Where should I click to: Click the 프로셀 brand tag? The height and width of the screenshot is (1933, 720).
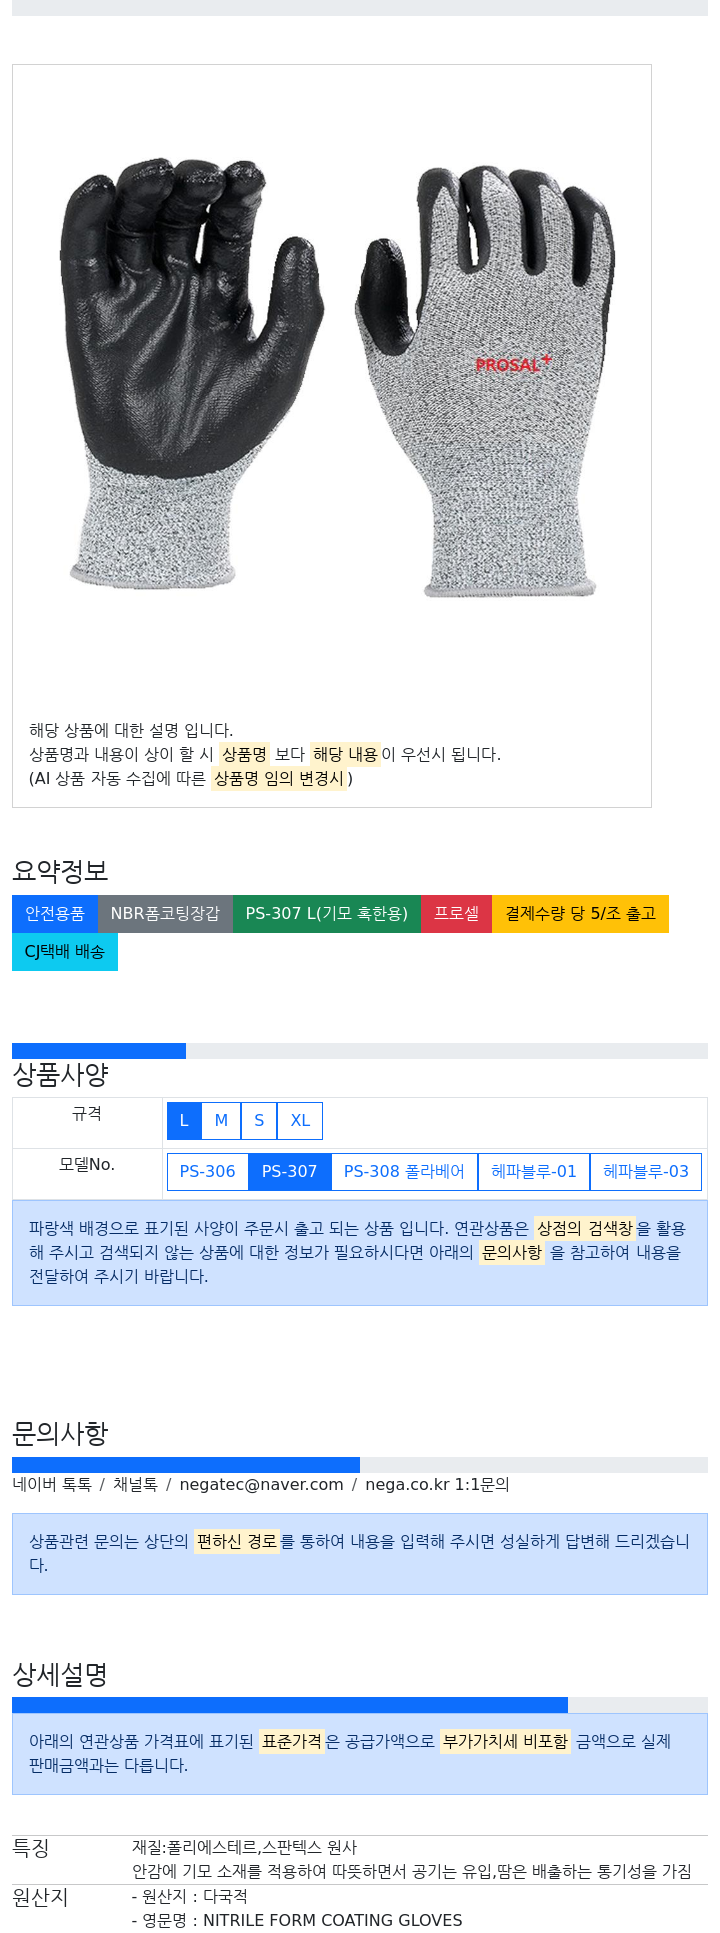tap(457, 914)
